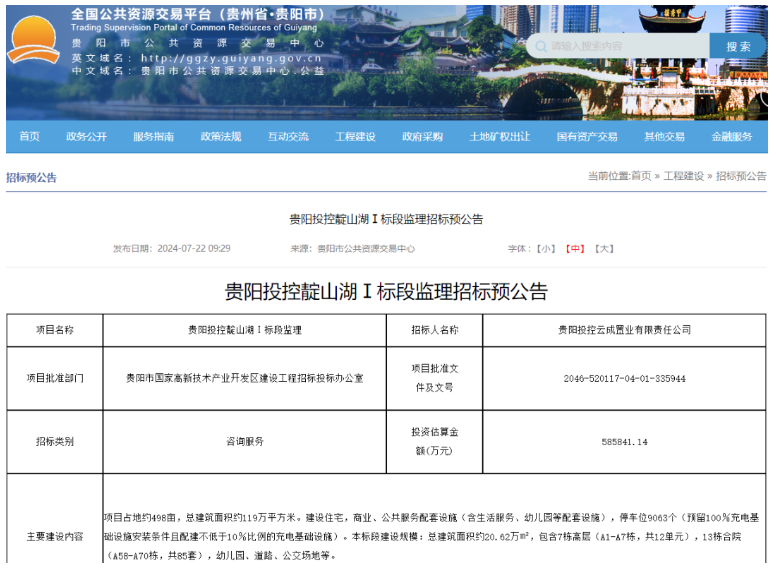Click the large 贵阳投控靛山湖Ⅰ标段监理招标预公告 heading
776x572 pixels.
[386, 291]
